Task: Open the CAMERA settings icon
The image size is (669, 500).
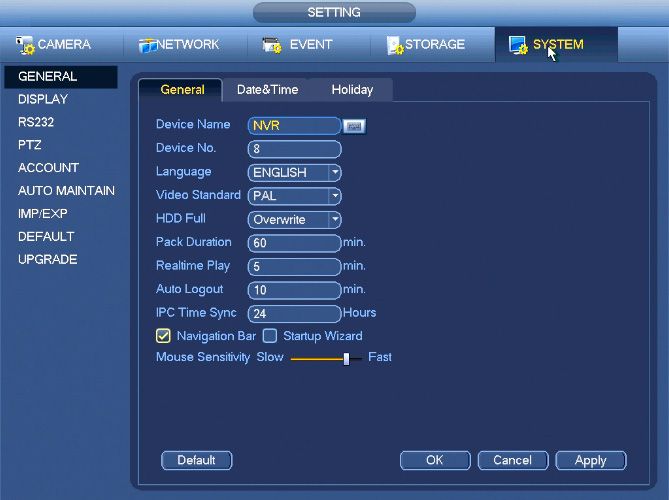Action: [25, 45]
